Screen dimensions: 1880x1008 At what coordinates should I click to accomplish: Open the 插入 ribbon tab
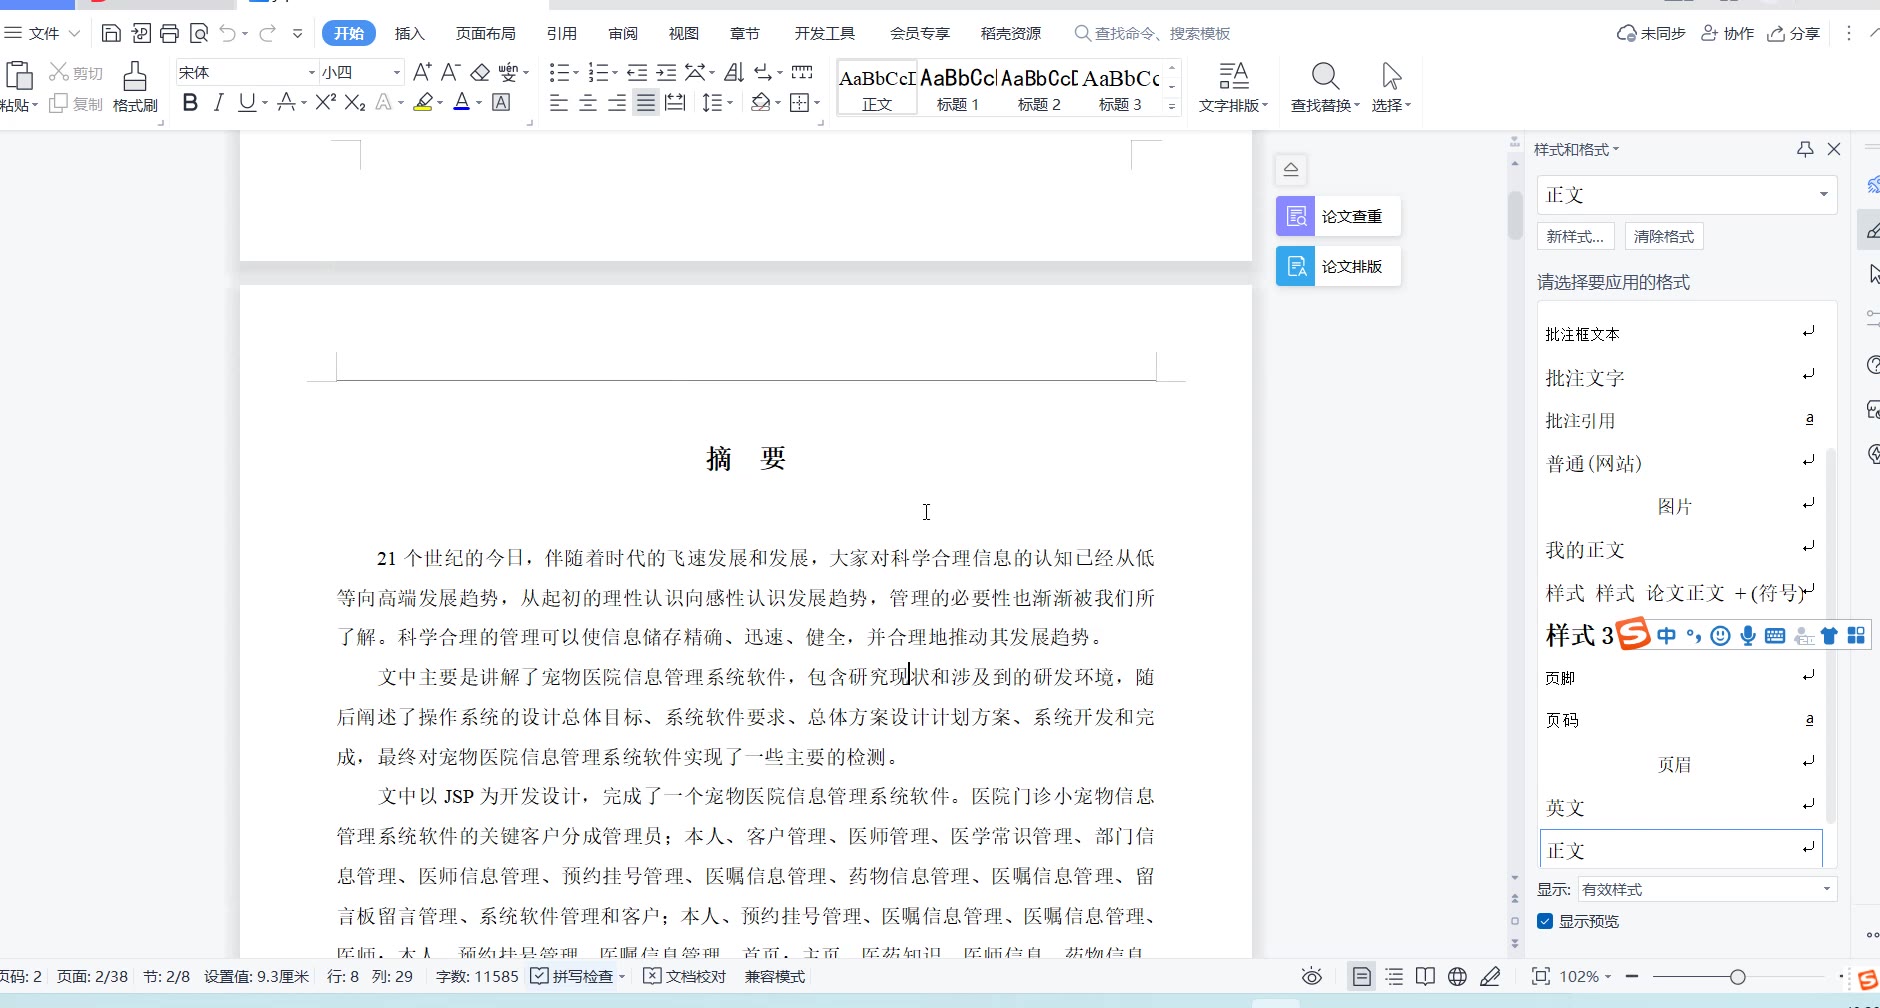pyautogui.click(x=409, y=34)
